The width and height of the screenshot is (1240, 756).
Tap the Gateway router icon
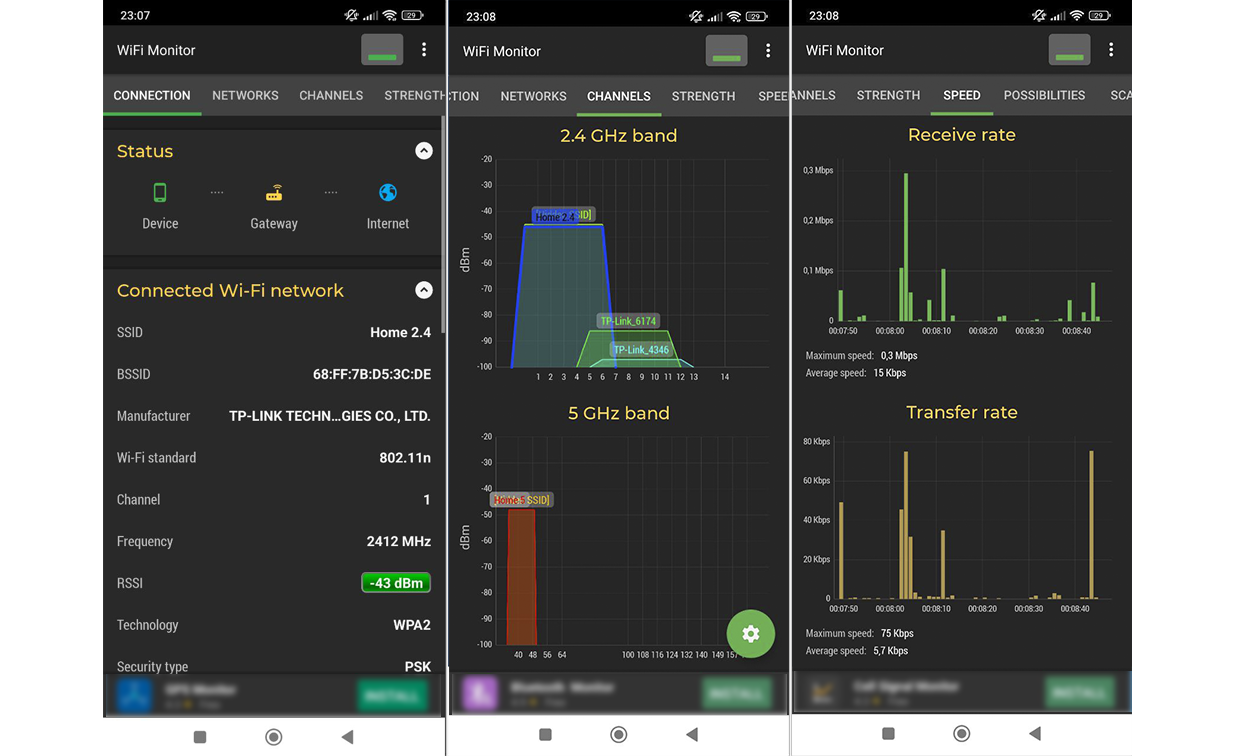pyautogui.click(x=273, y=193)
